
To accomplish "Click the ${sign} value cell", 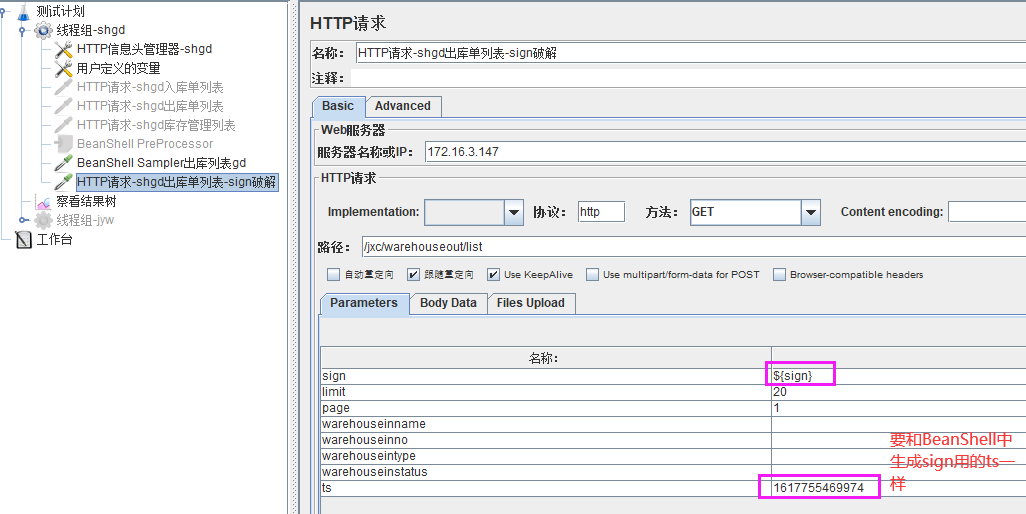I will 898,376.
